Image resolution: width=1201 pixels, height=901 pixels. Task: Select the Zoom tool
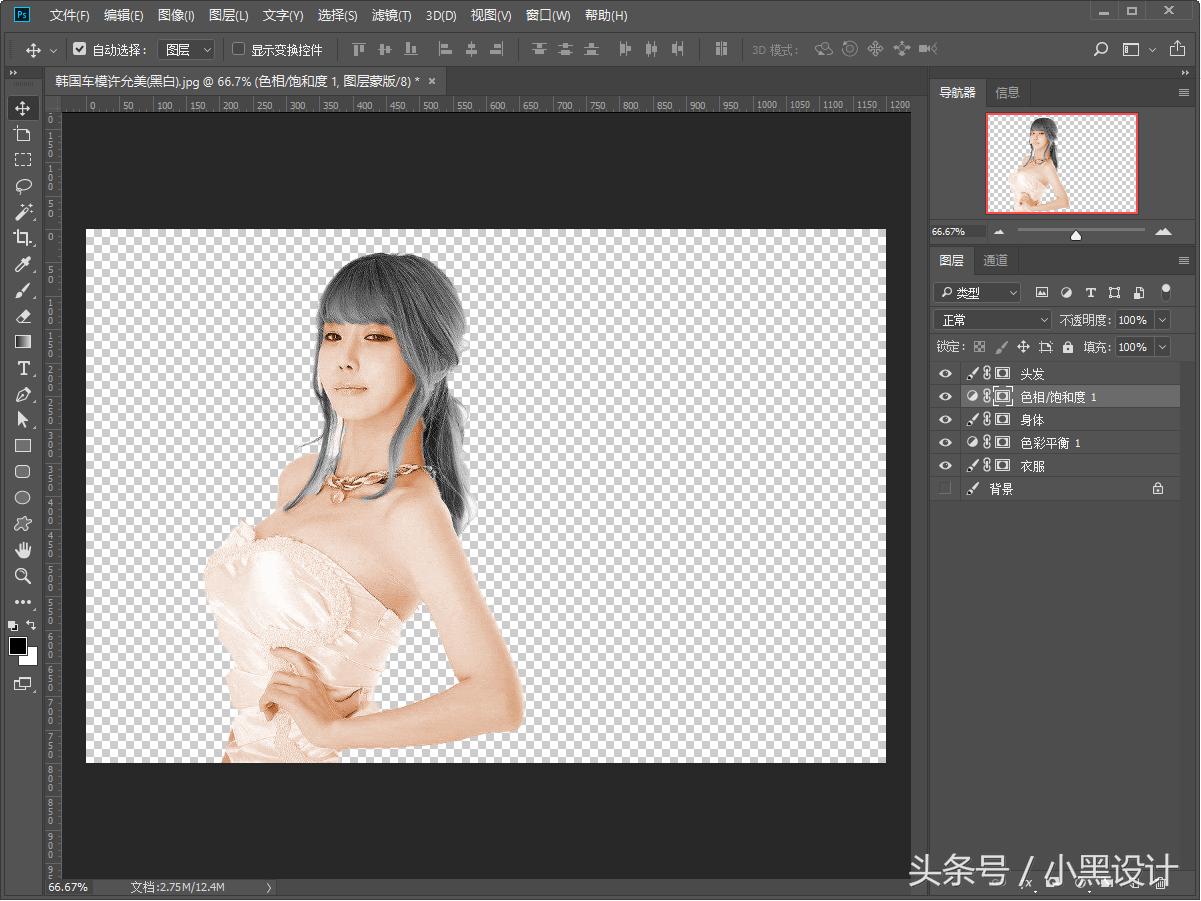23,576
